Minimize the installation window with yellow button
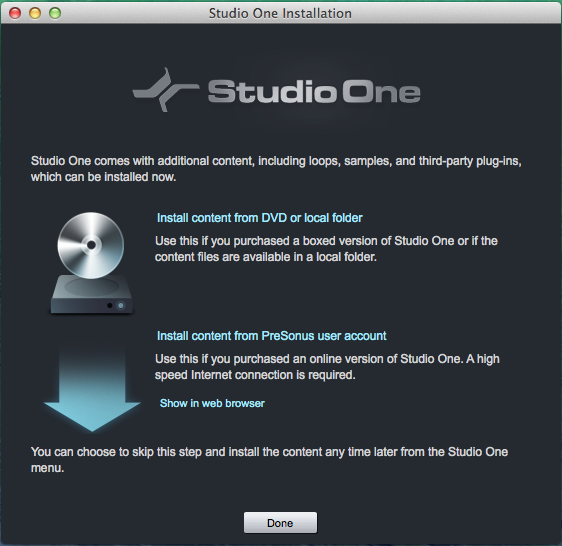 pos(35,13)
